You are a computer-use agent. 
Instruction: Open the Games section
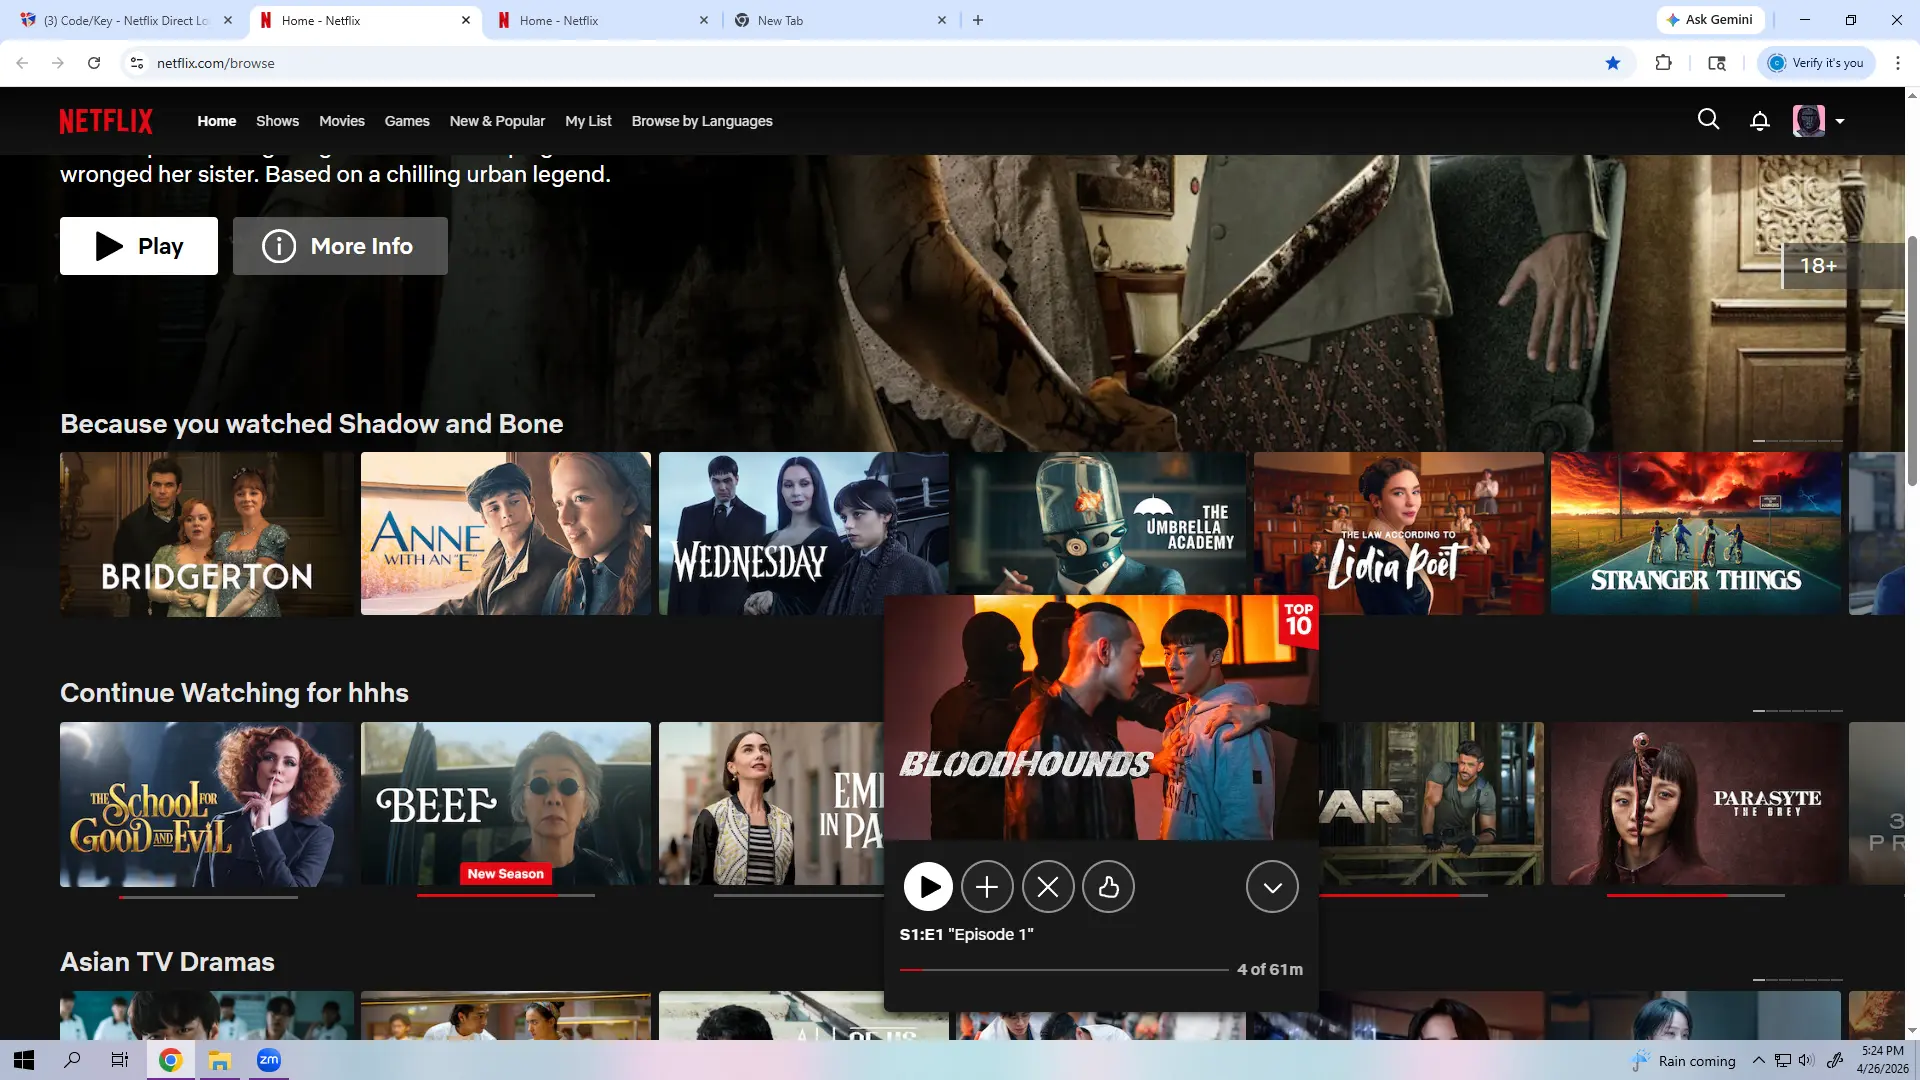coord(407,121)
